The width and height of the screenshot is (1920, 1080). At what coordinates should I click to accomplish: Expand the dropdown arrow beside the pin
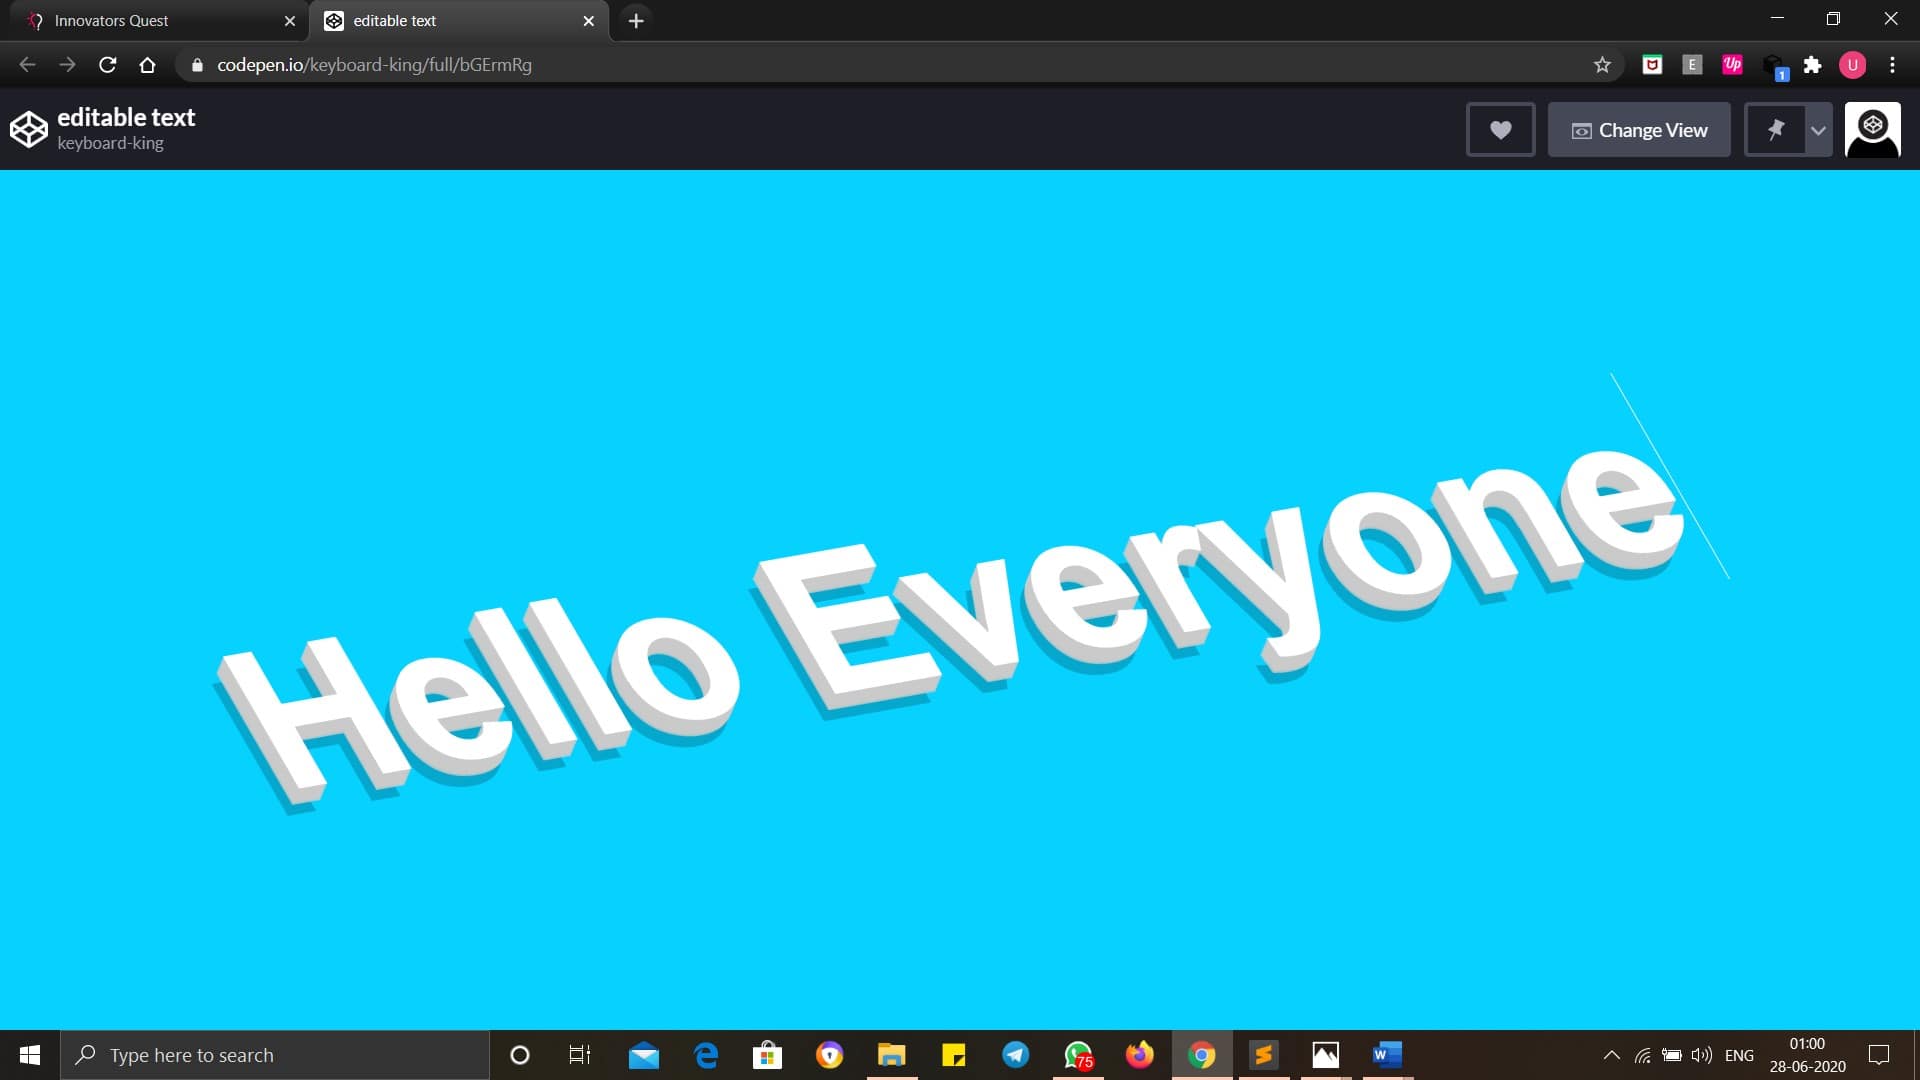tap(1818, 130)
